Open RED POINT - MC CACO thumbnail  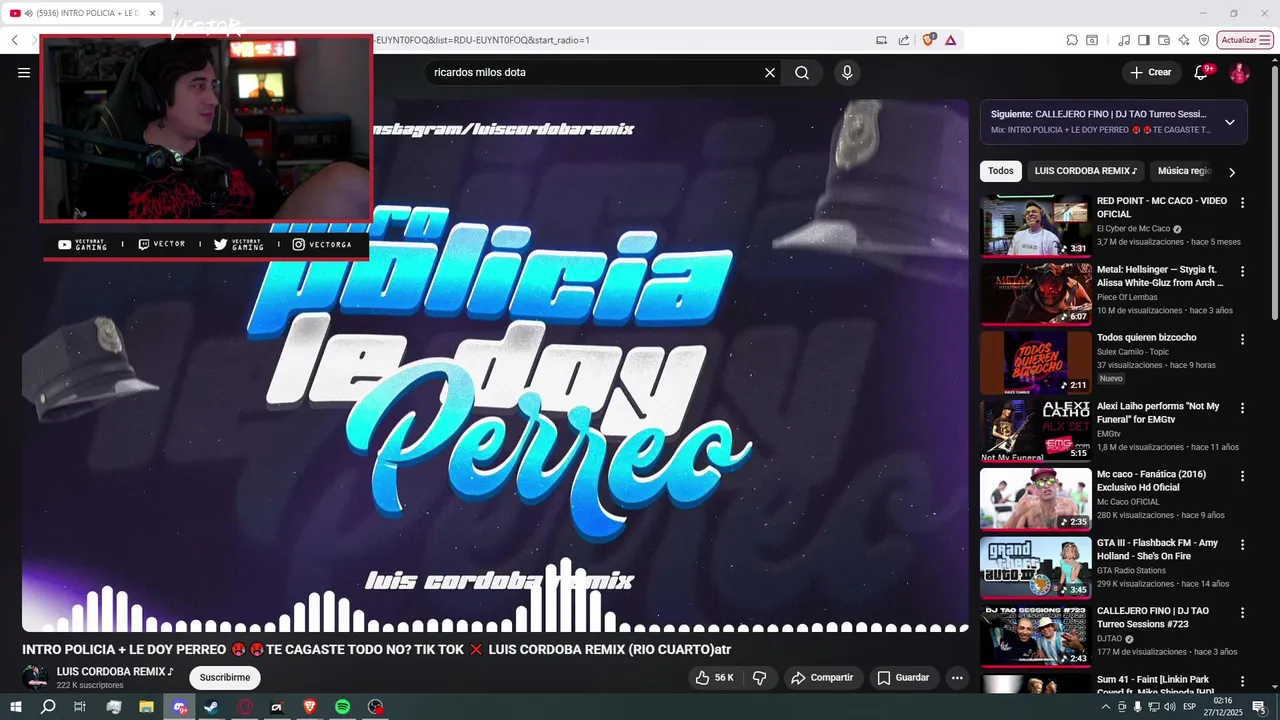pyautogui.click(x=1035, y=226)
